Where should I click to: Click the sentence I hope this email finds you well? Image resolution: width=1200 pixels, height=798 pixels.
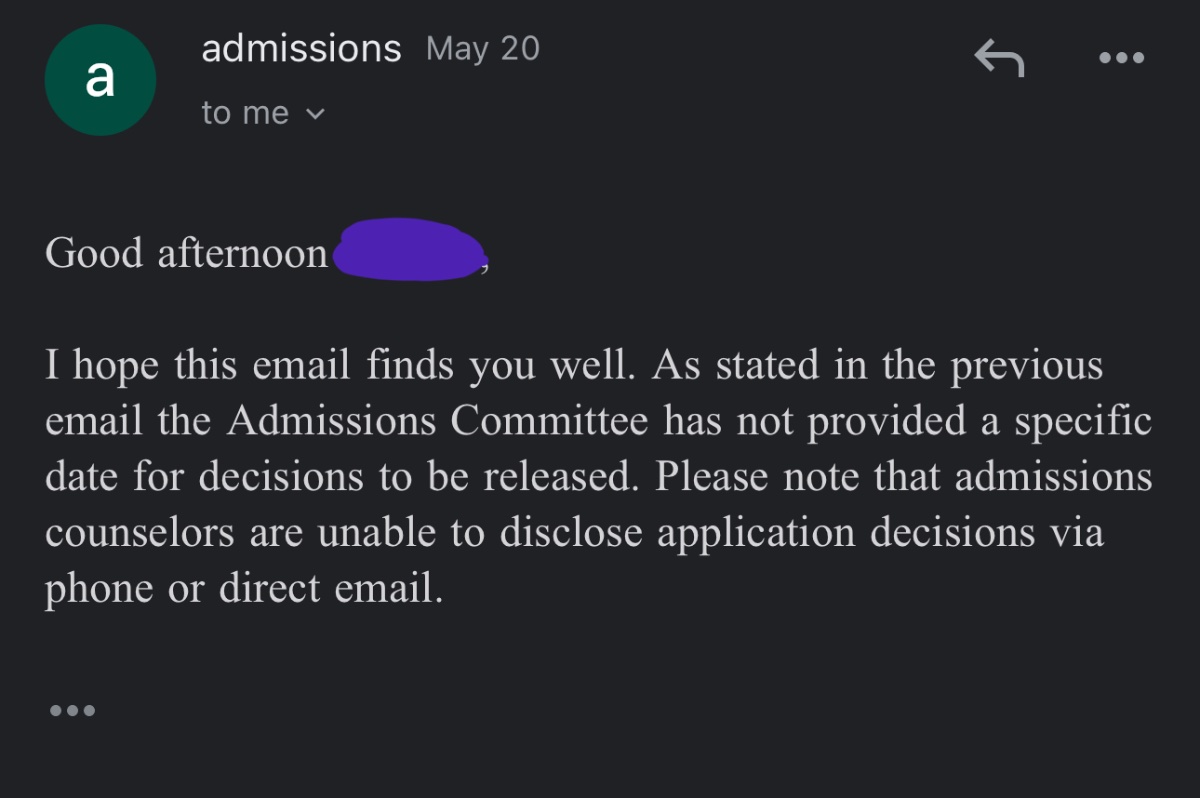coord(340,367)
